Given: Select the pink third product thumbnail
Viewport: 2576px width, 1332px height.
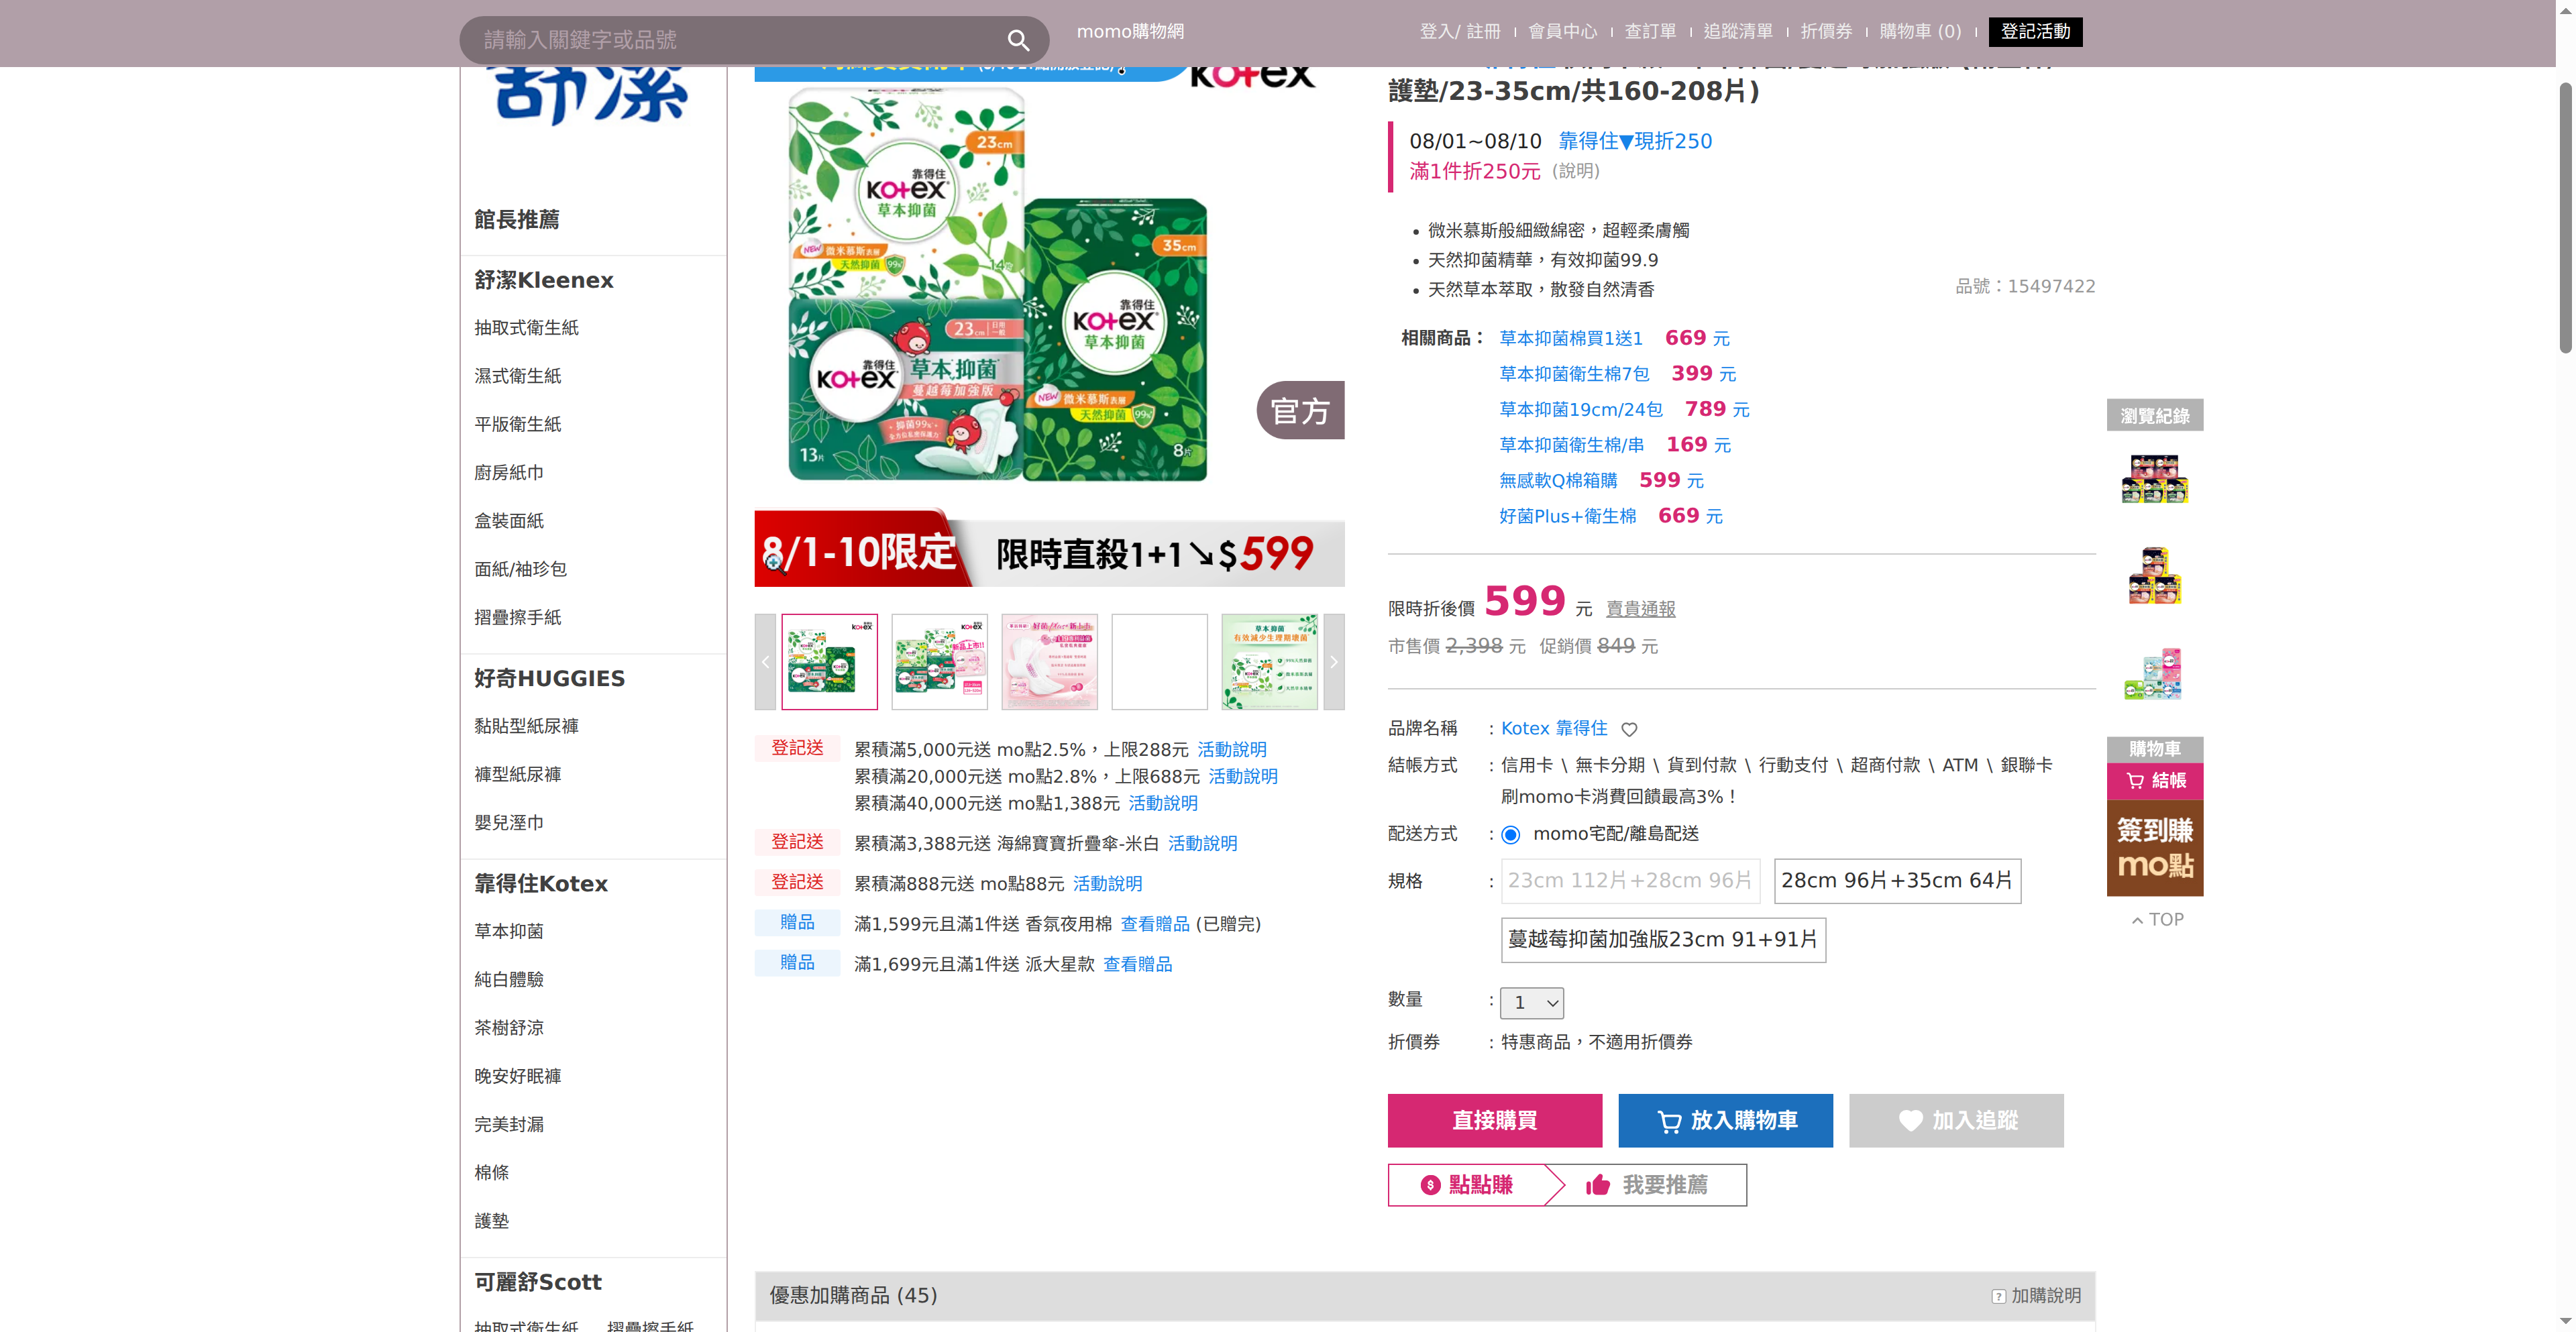Looking at the screenshot, I should 1049,662.
